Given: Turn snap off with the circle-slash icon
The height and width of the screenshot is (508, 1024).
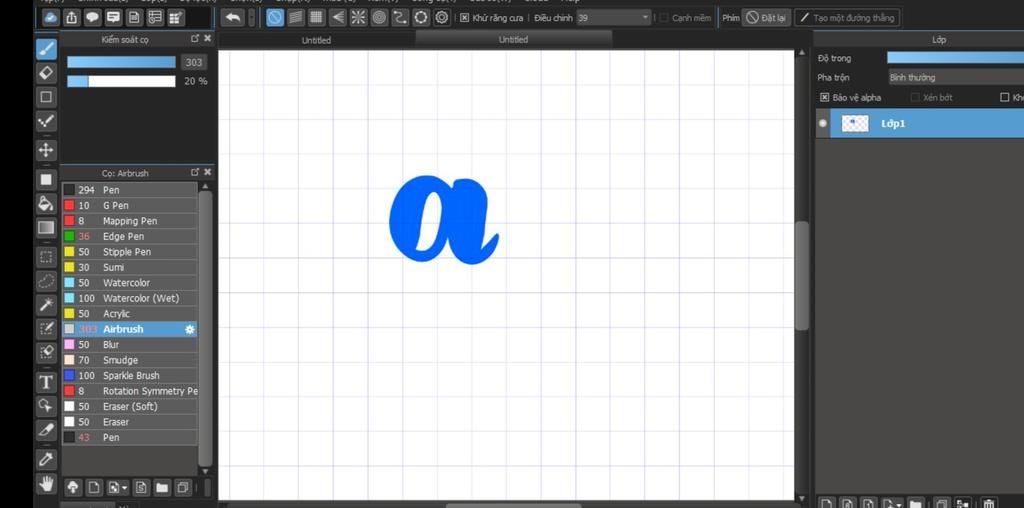Looking at the screenshot, I should (x=275, y=18).
